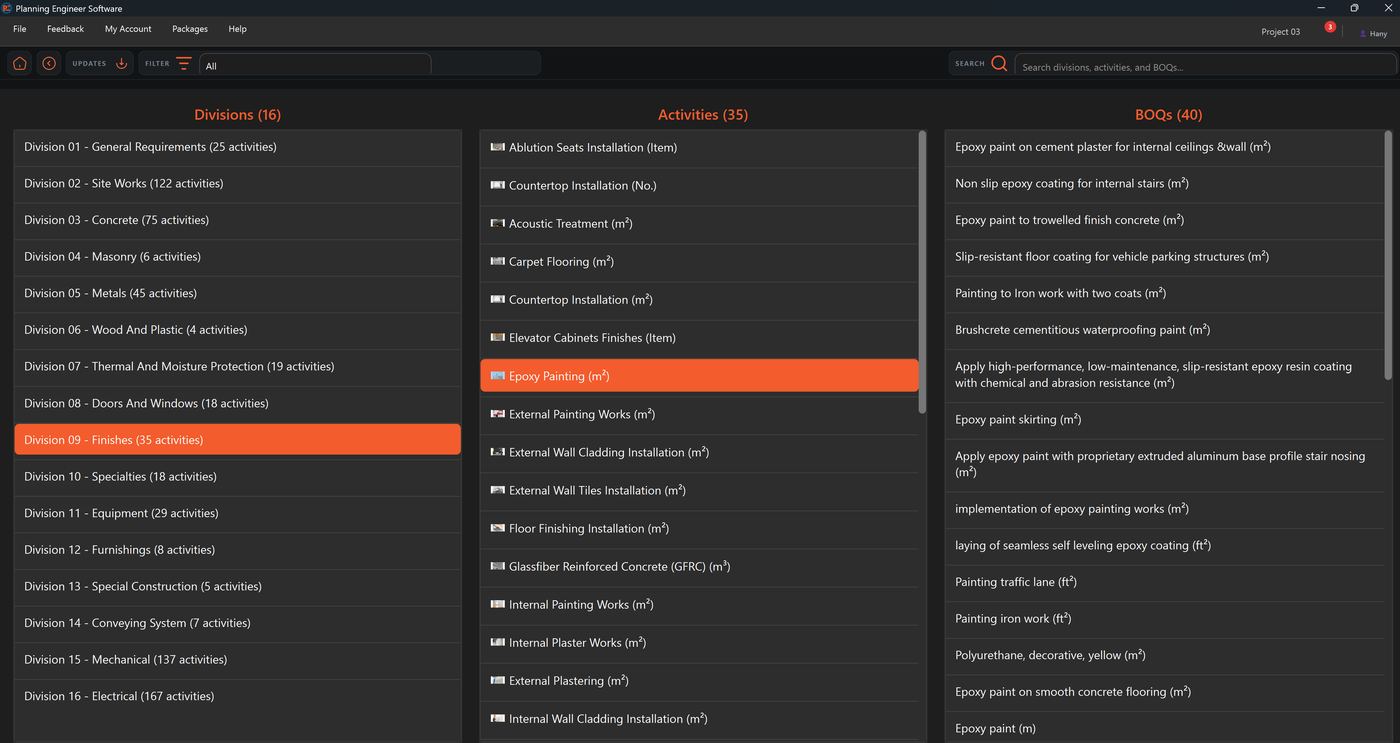Screen dimensions: 1400x743
Task: Open the filter dropdown showing All
Action: (x=315, y=65)
